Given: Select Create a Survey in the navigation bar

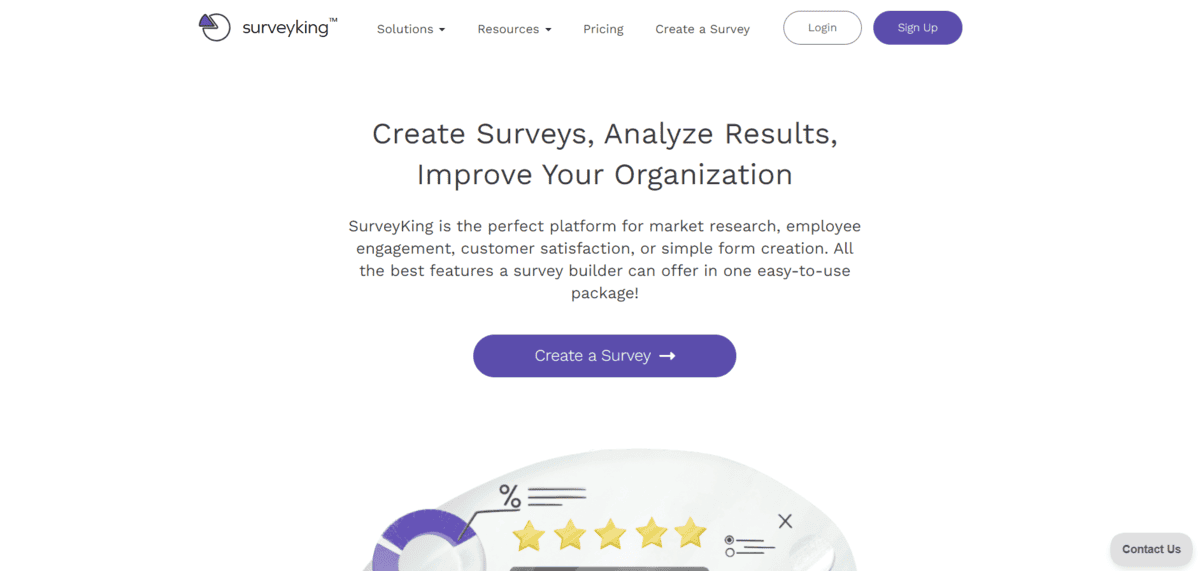Looking at the screenshot, I should (x=702, y=29).
